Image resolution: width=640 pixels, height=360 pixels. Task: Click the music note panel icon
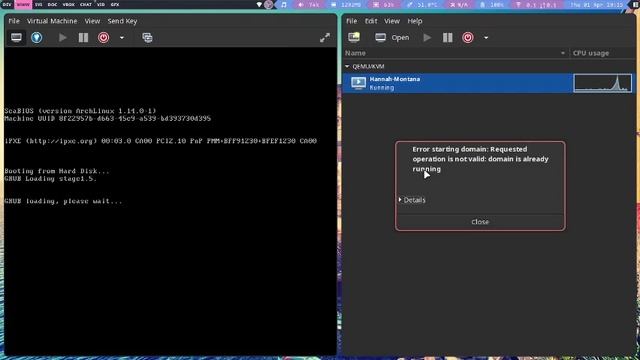click(284, 4)
